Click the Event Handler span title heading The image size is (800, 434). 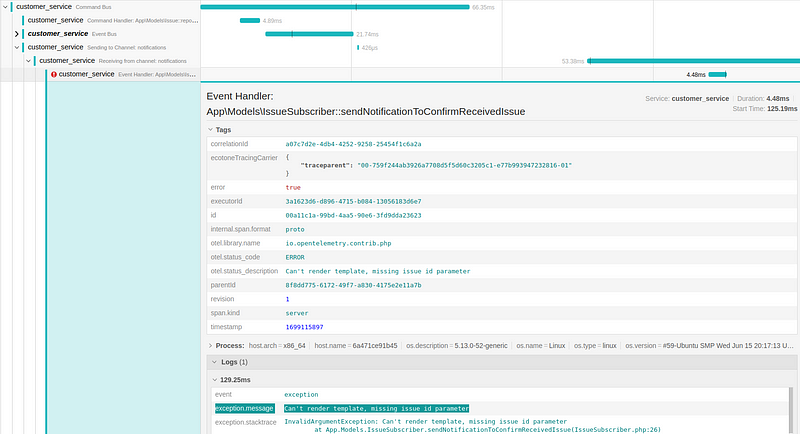(366, 104)
